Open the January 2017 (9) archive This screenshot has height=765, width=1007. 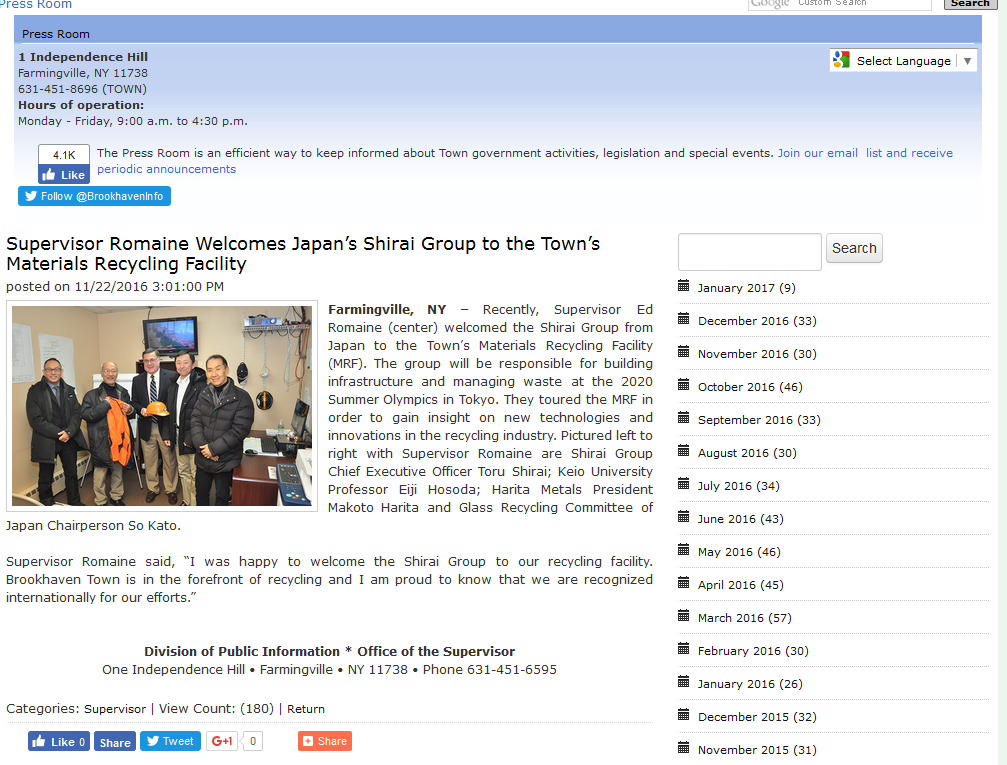click(x=746, y=288)
